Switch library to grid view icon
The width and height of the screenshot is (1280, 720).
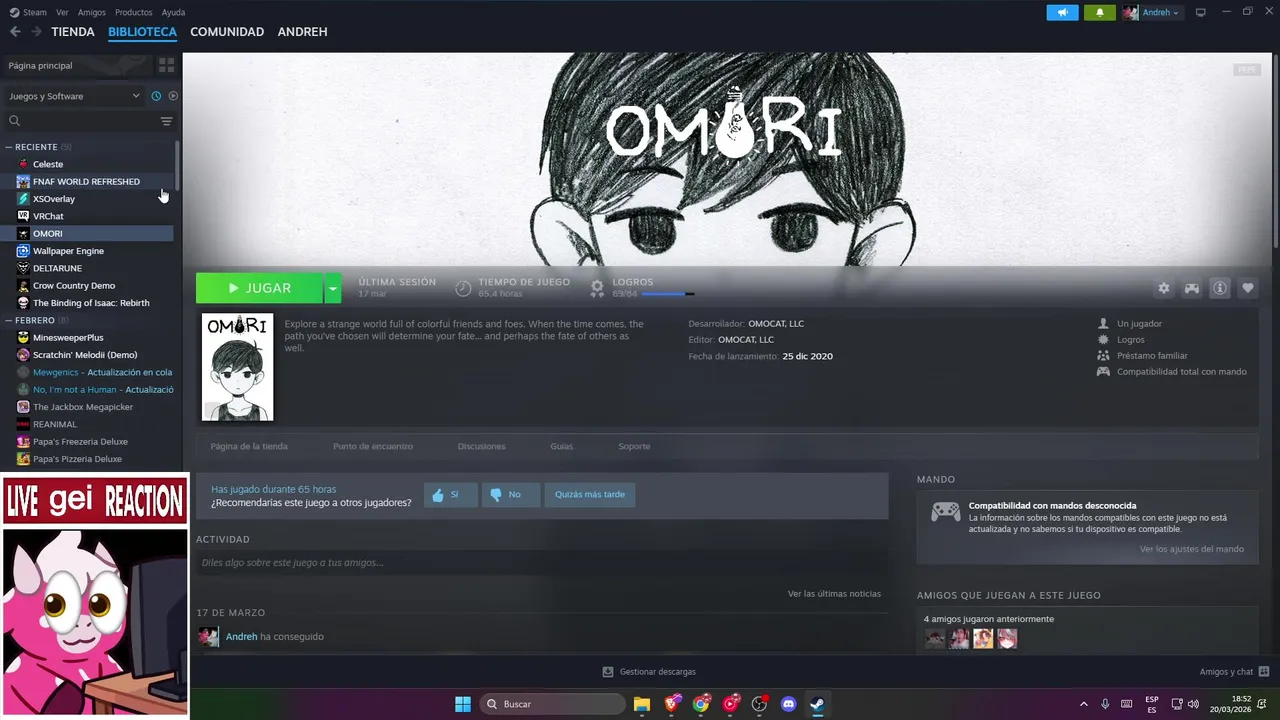pyautogui.click(x=166, y=65)
